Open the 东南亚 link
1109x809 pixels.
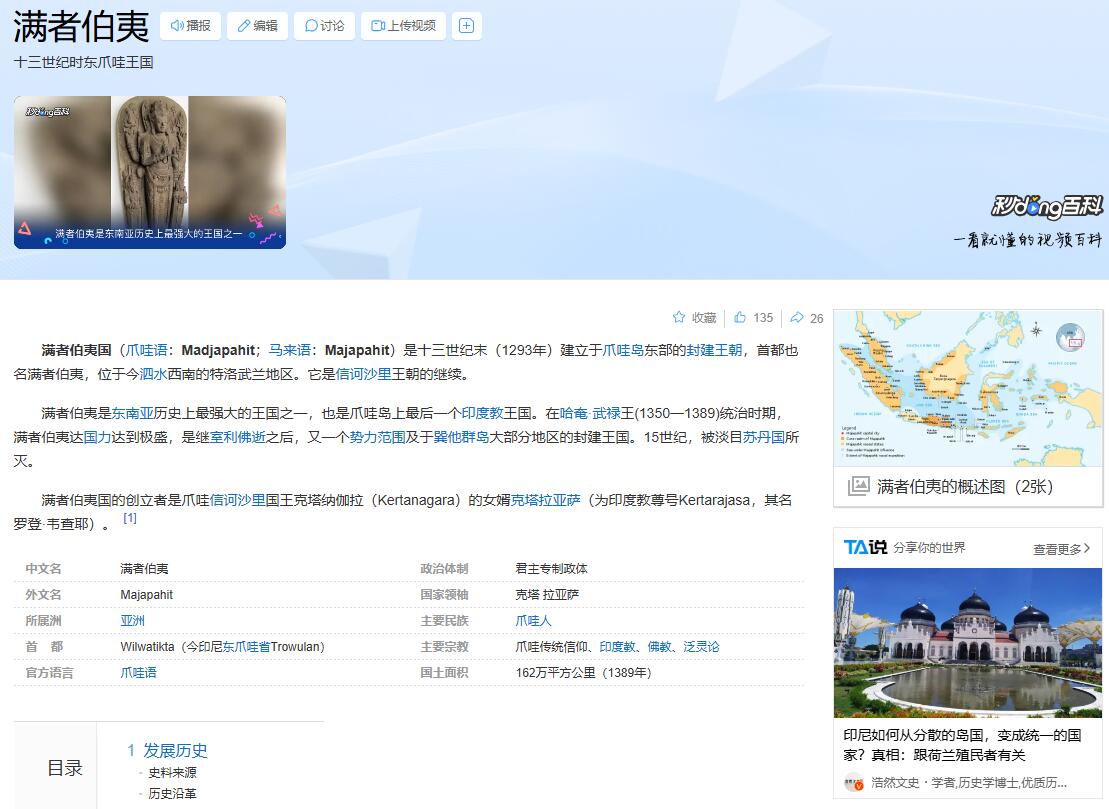click(x=132, y=413)
